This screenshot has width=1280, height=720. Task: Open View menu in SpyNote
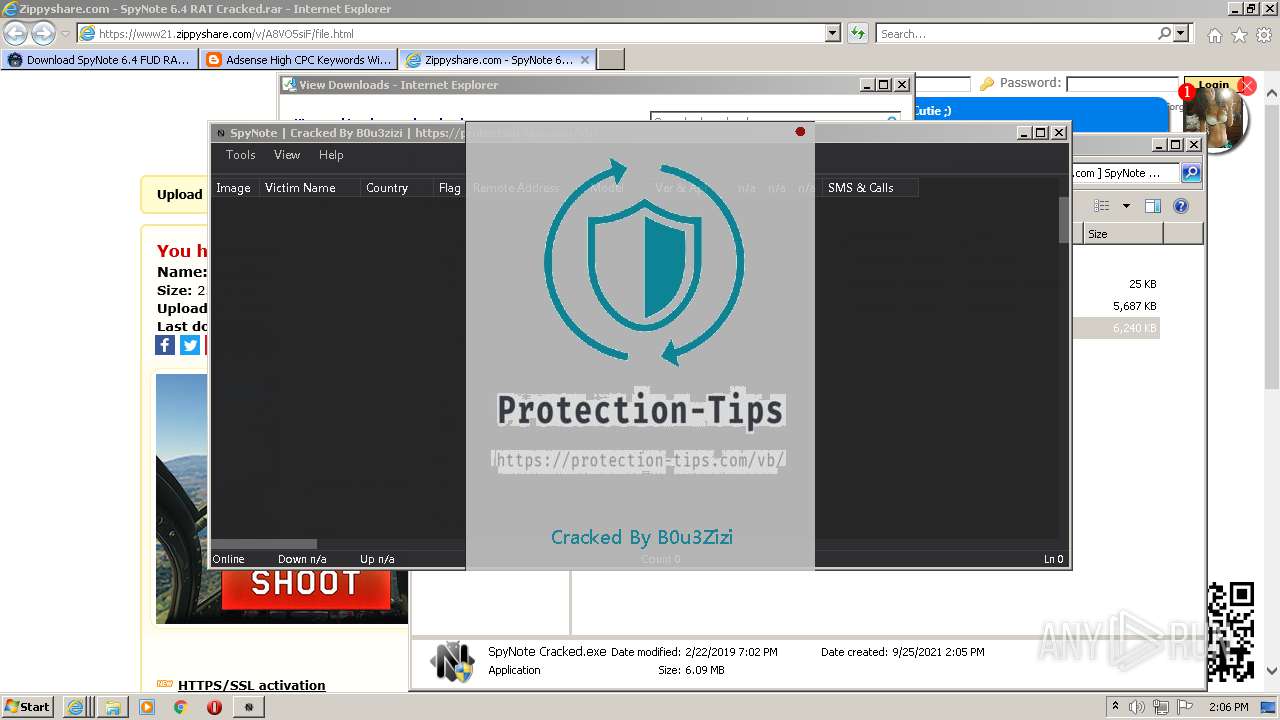pyautogui.click(x=287, y=155)
